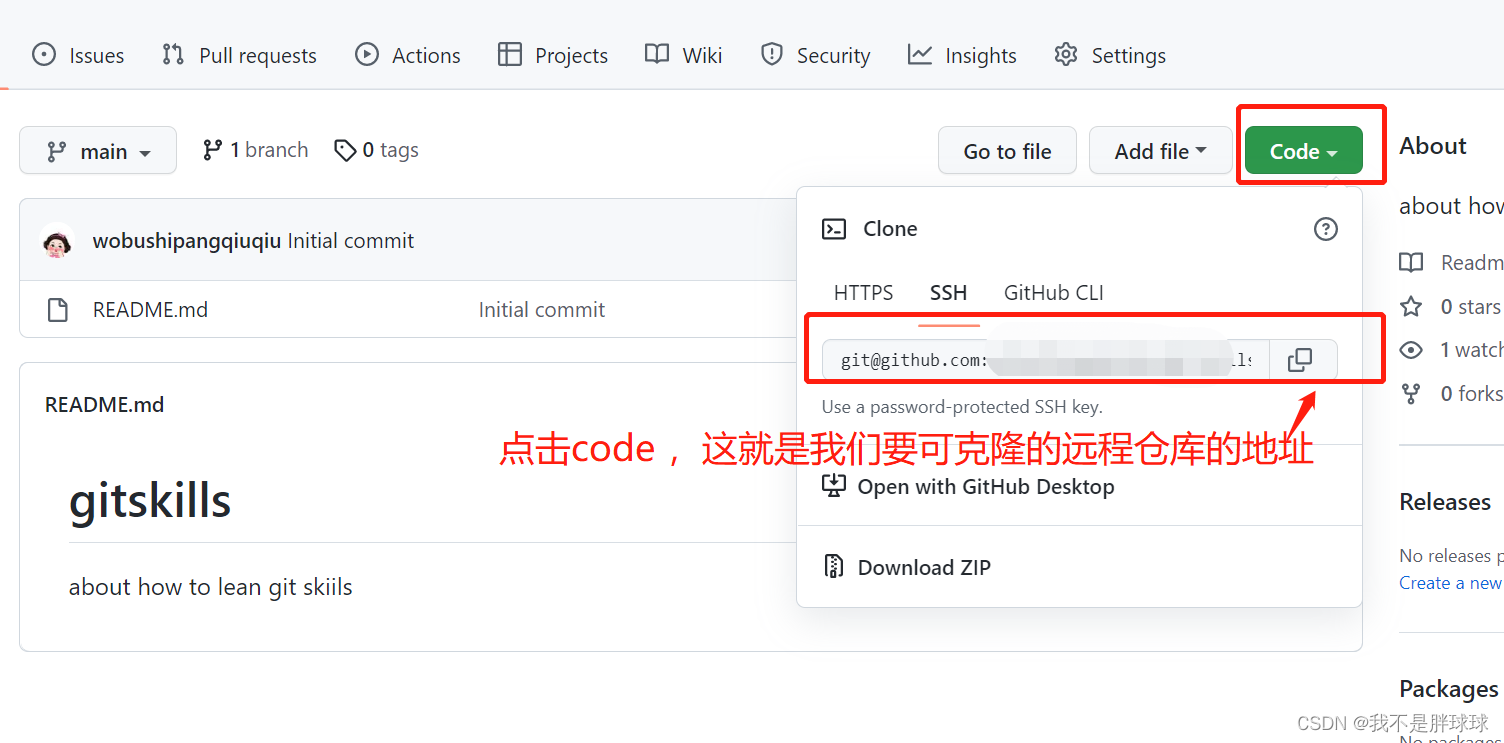Image resolution: width=1504 pixels, height=743 pixels.
Task: Toggle the green Code dropdown button
Action: [1304, 151]
